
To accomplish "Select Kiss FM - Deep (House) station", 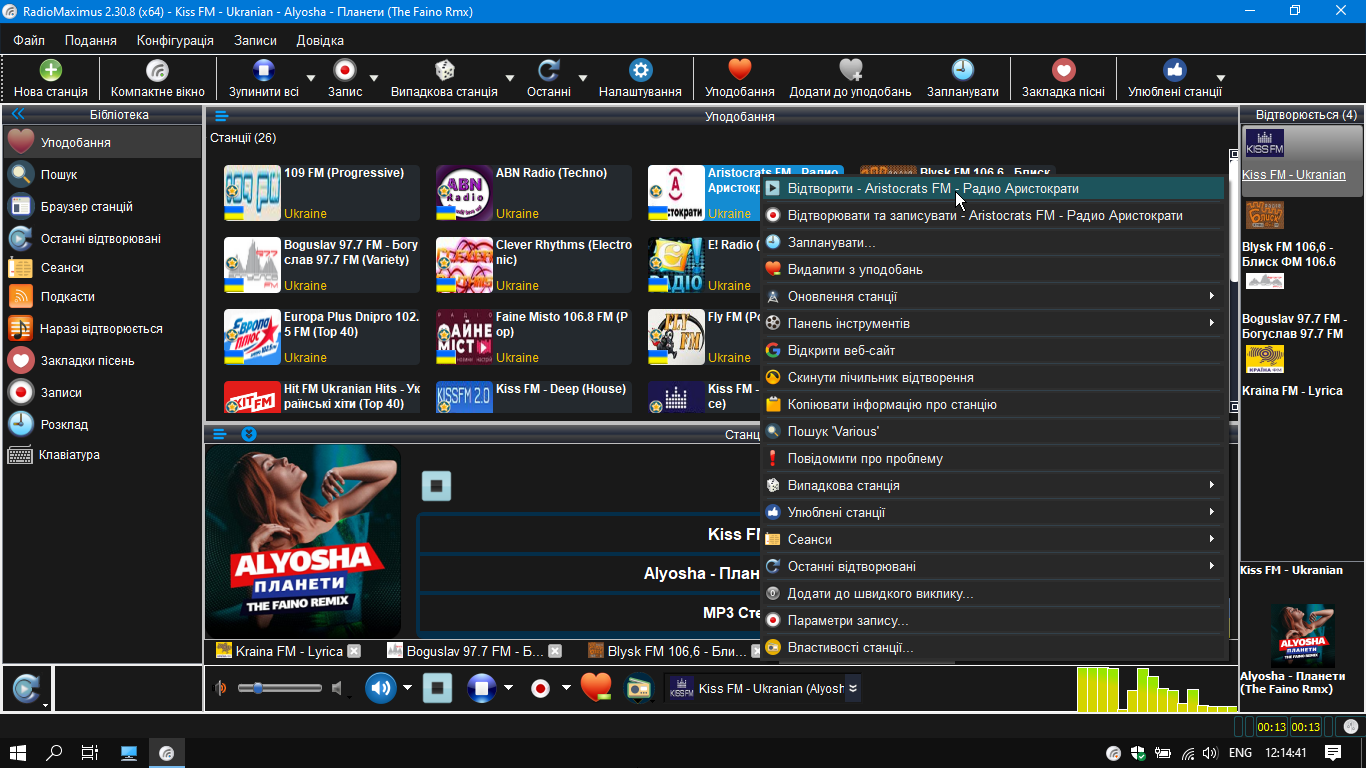I will click(x=534, y=397).
